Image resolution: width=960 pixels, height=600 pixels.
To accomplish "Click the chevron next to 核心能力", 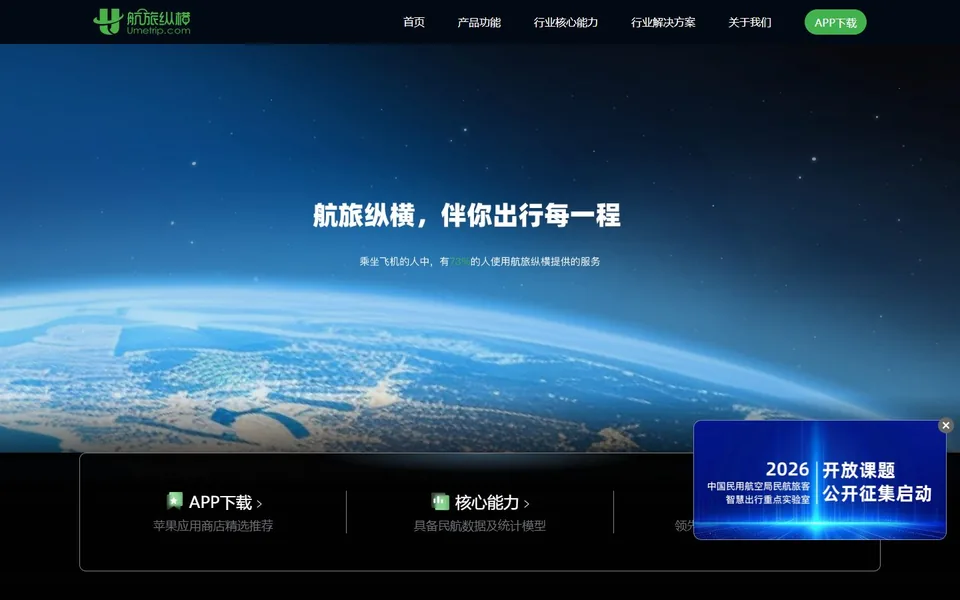I will point(527,504).
